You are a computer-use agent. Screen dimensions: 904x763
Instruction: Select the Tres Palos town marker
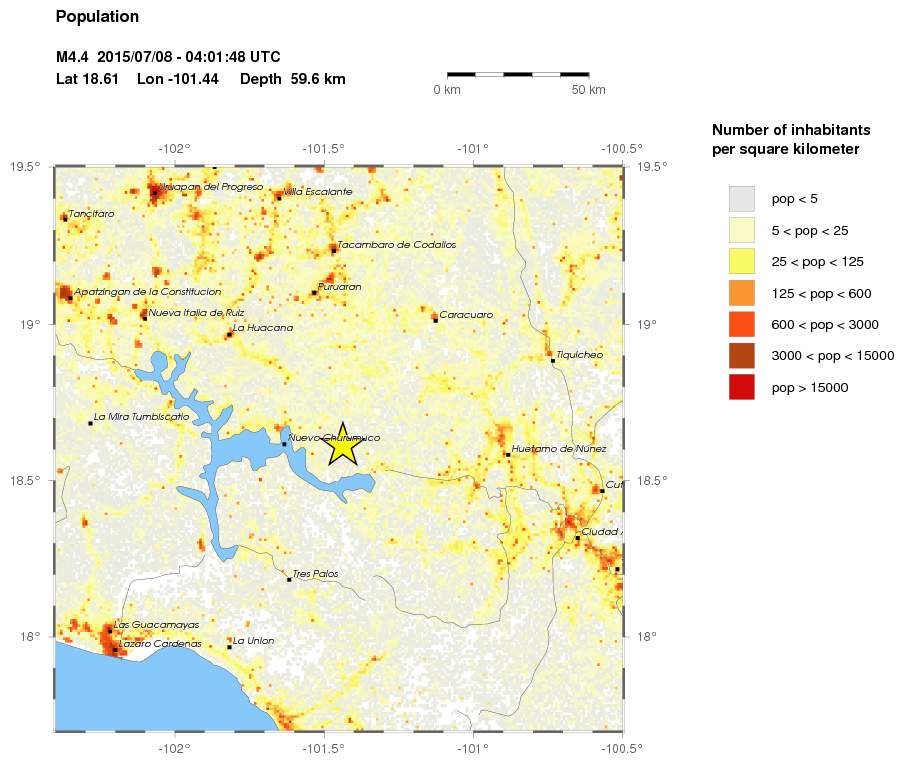coord(289,579)
